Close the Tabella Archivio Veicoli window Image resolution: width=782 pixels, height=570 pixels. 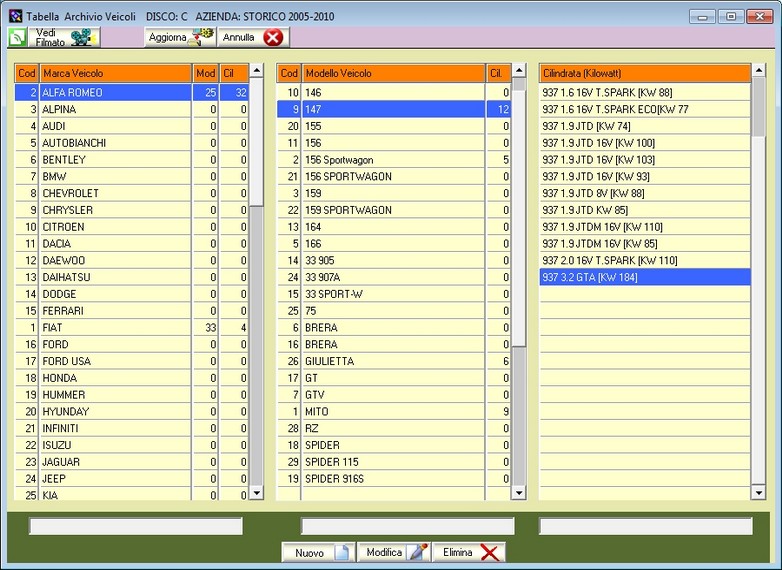coord(760,16)
